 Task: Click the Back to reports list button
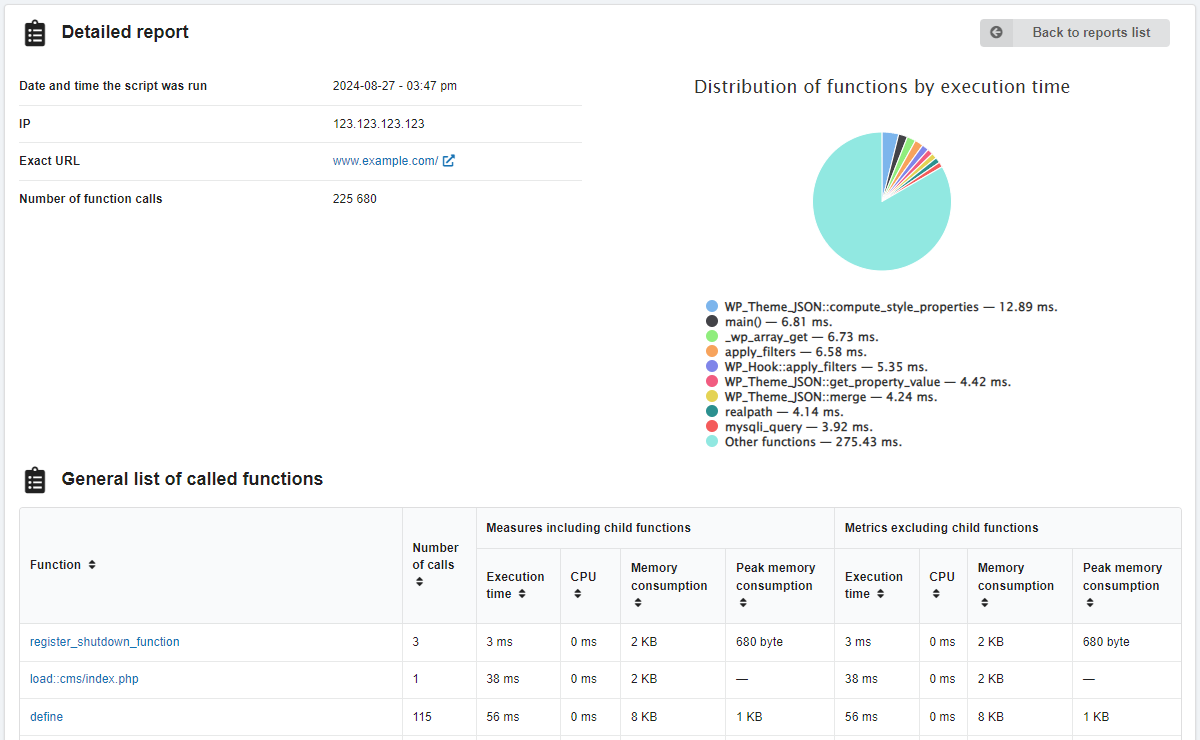pyautogui.click(x=1074, y=32)
